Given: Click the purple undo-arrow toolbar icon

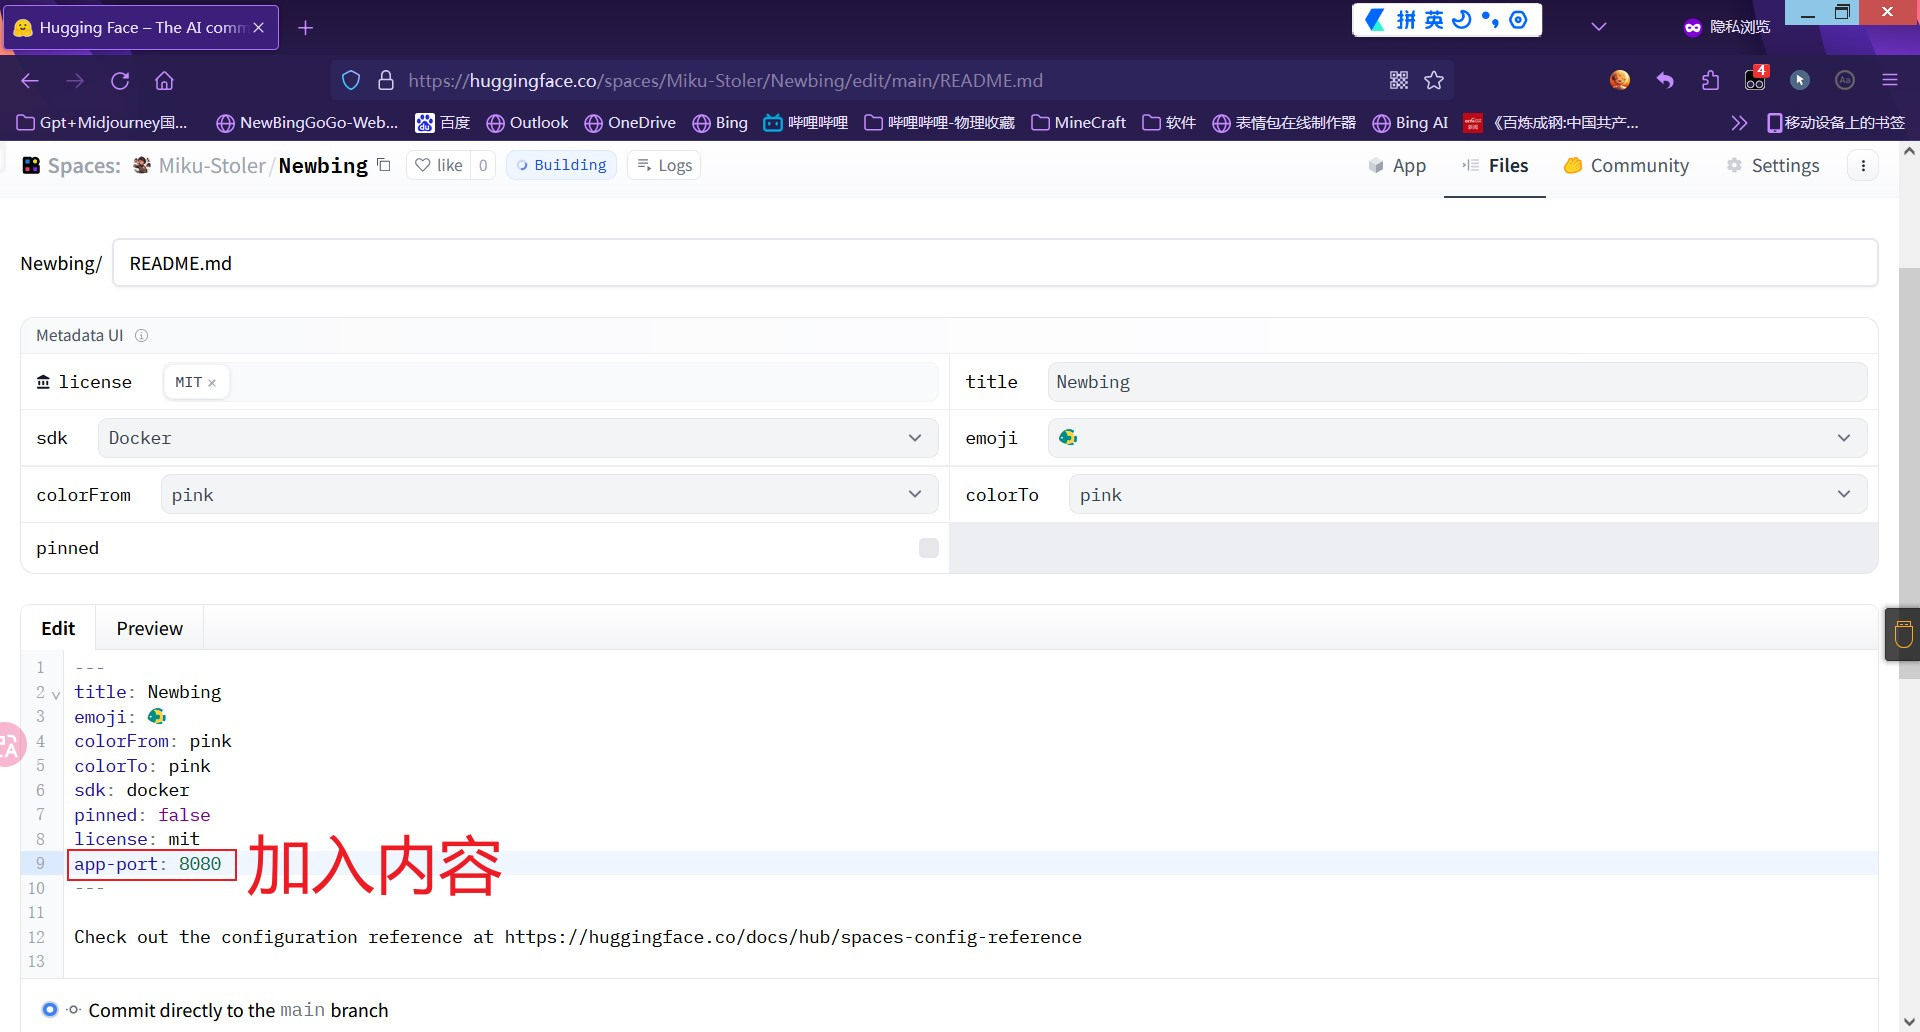Looking at the screenshot, I should (x=1665, y=81).
